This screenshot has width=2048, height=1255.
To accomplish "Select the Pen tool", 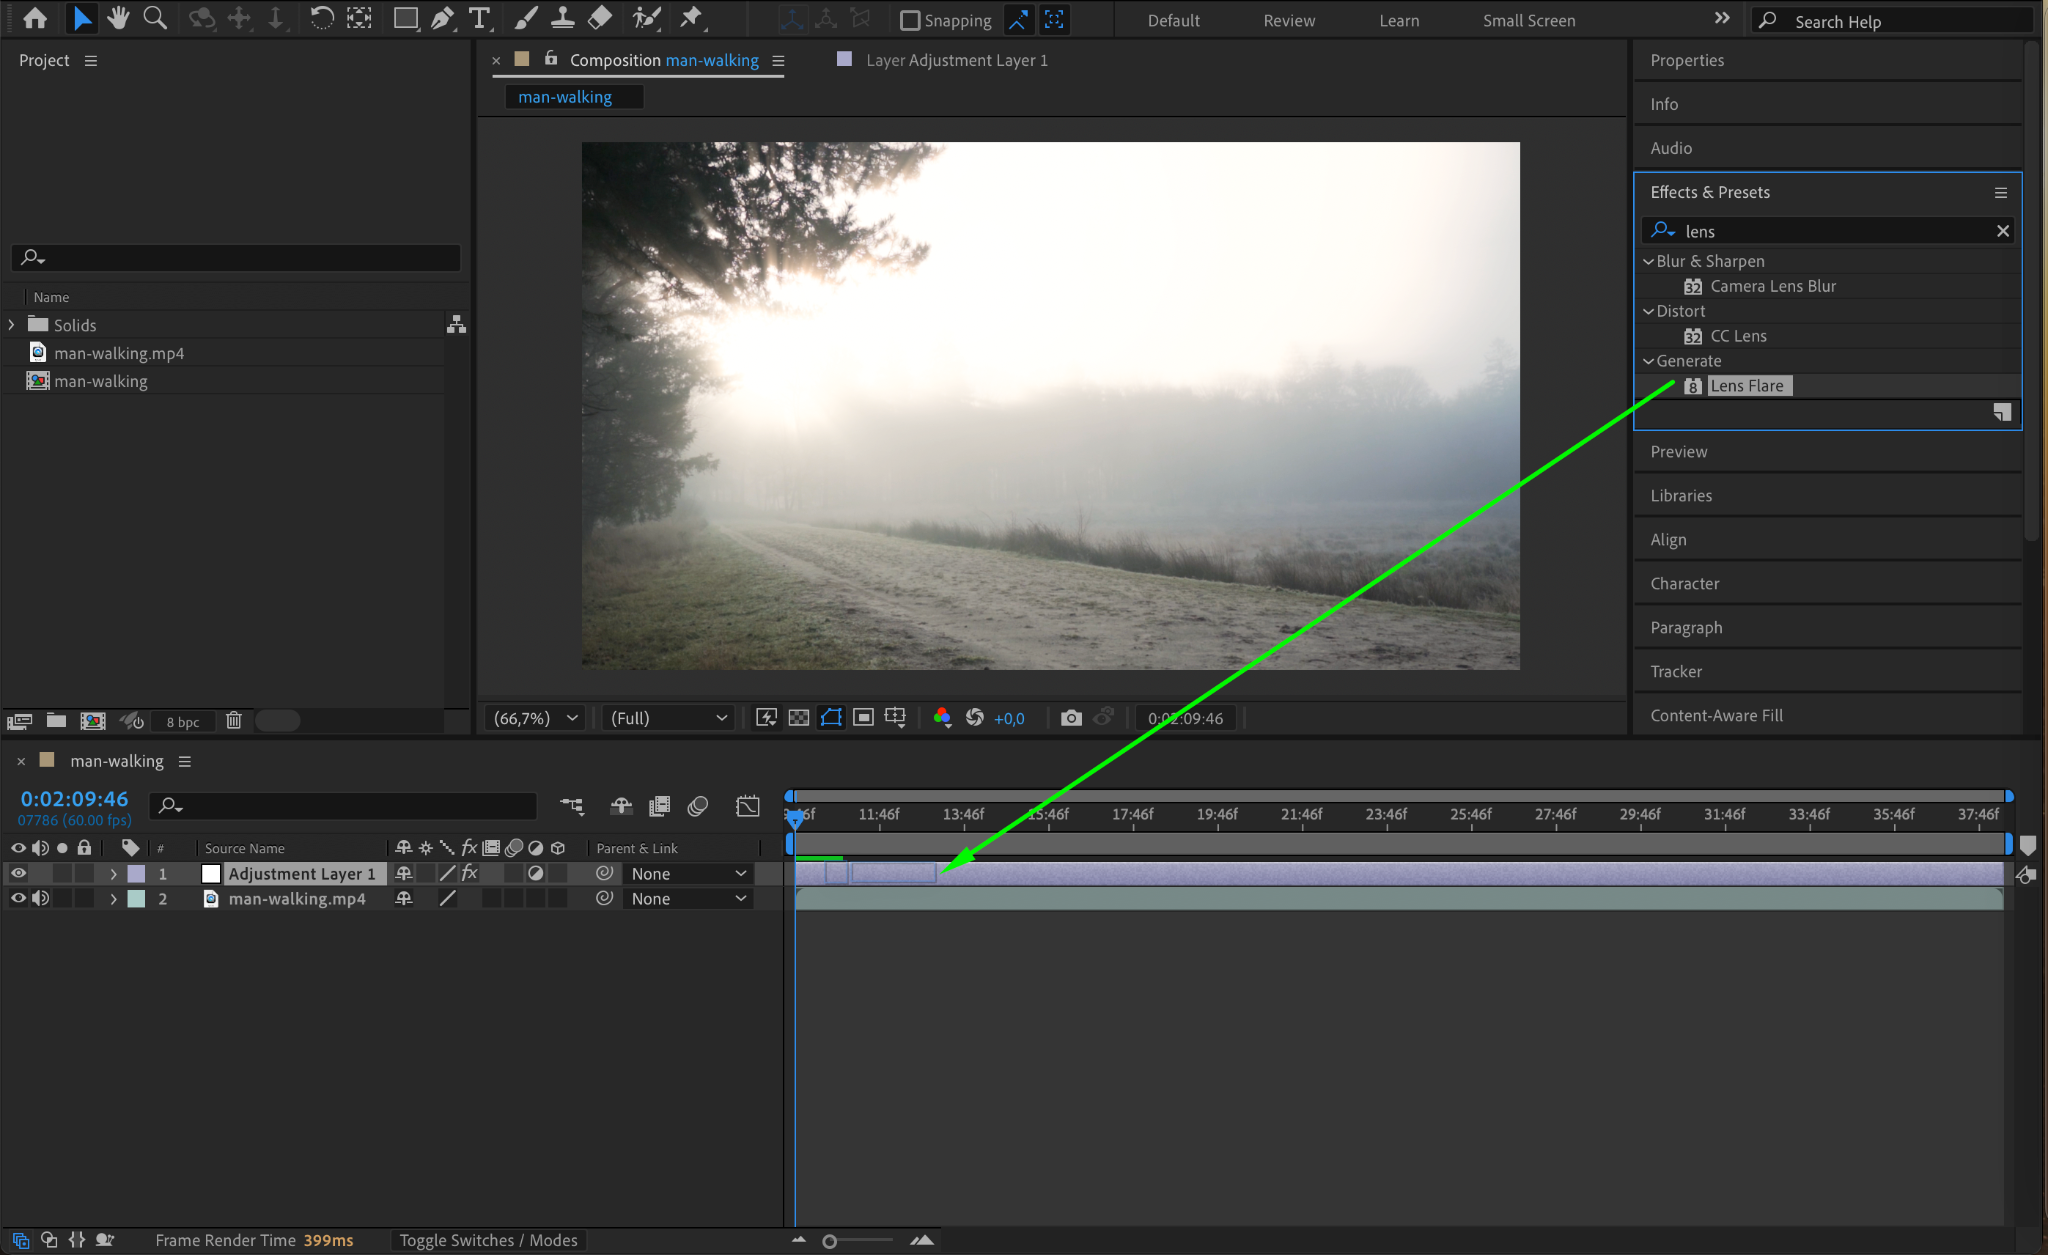I will (x=442, y=18).
